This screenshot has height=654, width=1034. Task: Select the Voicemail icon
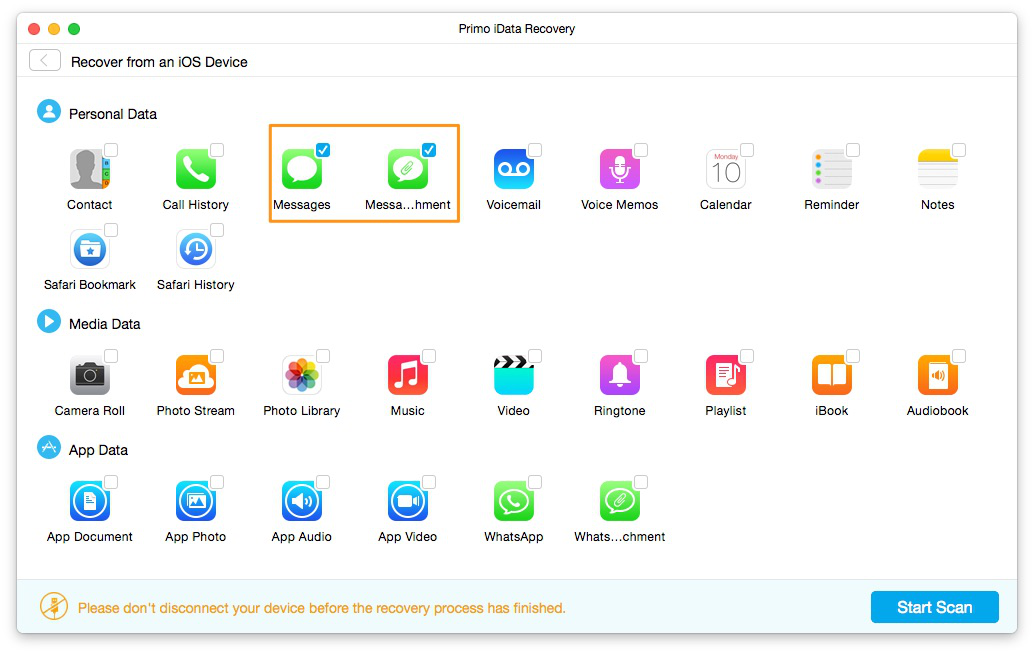(514, 169)
